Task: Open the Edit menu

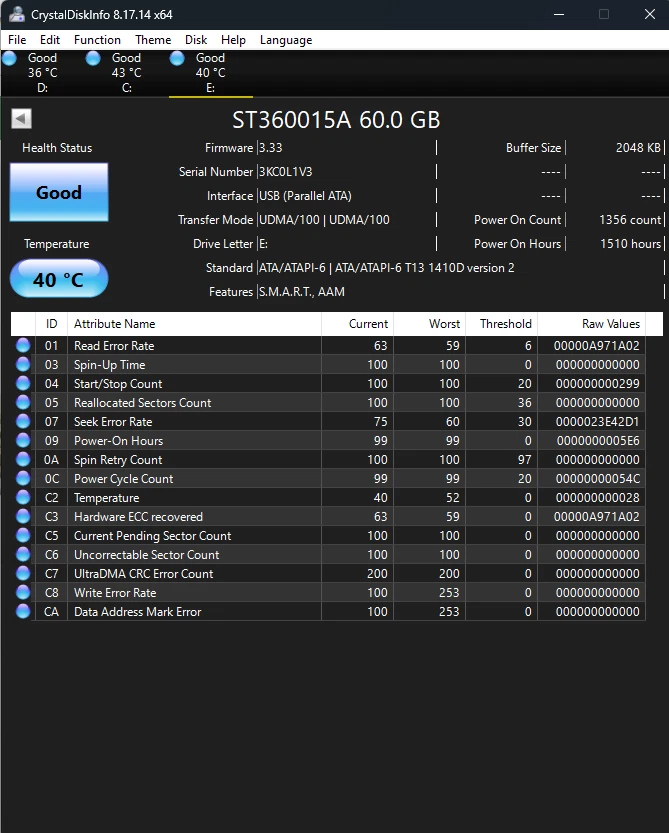Action: pyautogui.click(x=50, y=40)
